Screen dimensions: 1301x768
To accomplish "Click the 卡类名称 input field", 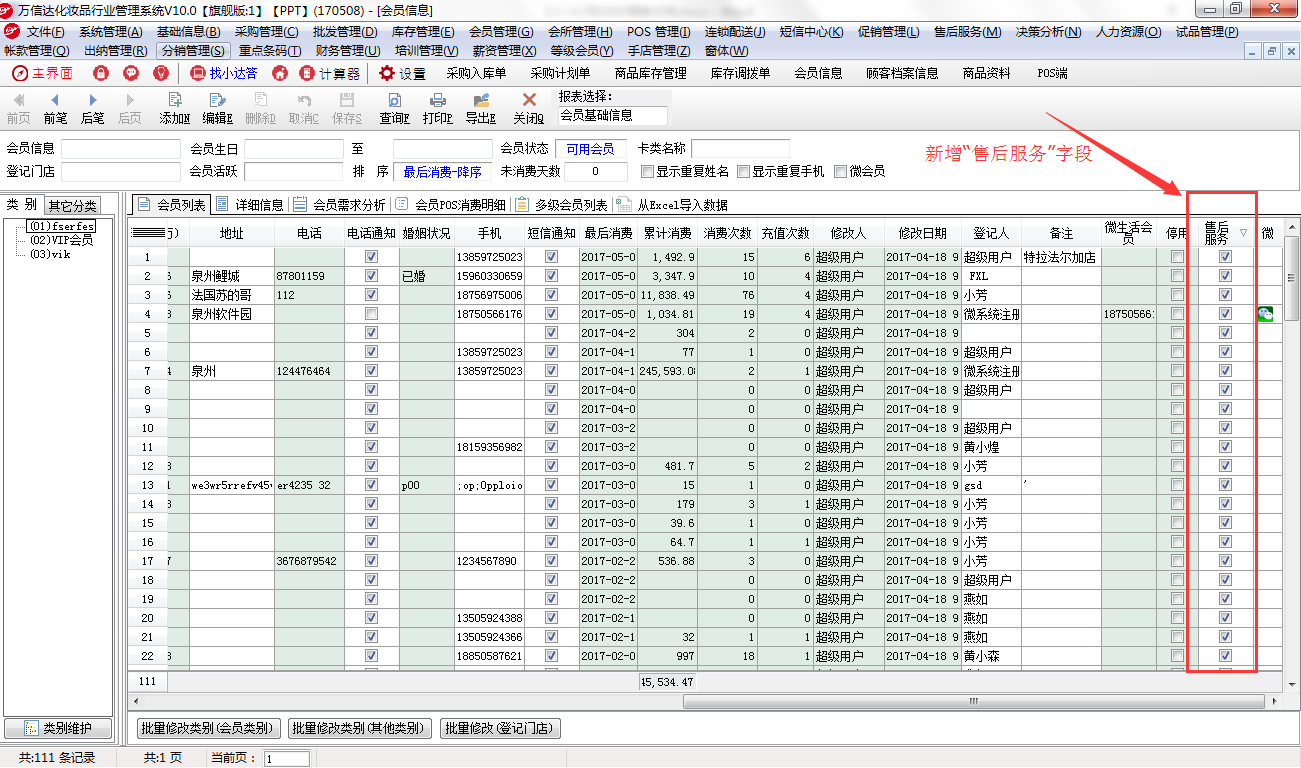I will (740, 148).
